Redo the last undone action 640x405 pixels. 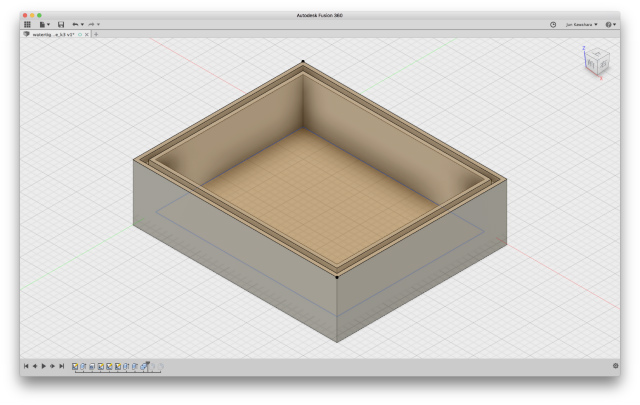pyautogui.click(x=91, y=24)
